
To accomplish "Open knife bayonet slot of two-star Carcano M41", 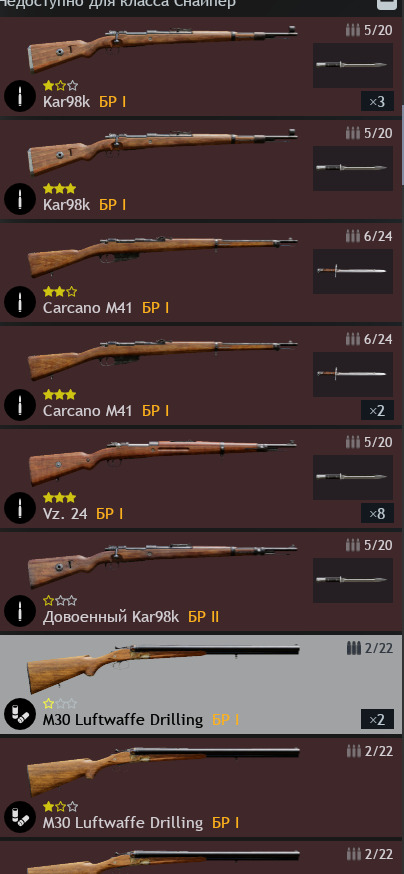I will click(353, 271).
